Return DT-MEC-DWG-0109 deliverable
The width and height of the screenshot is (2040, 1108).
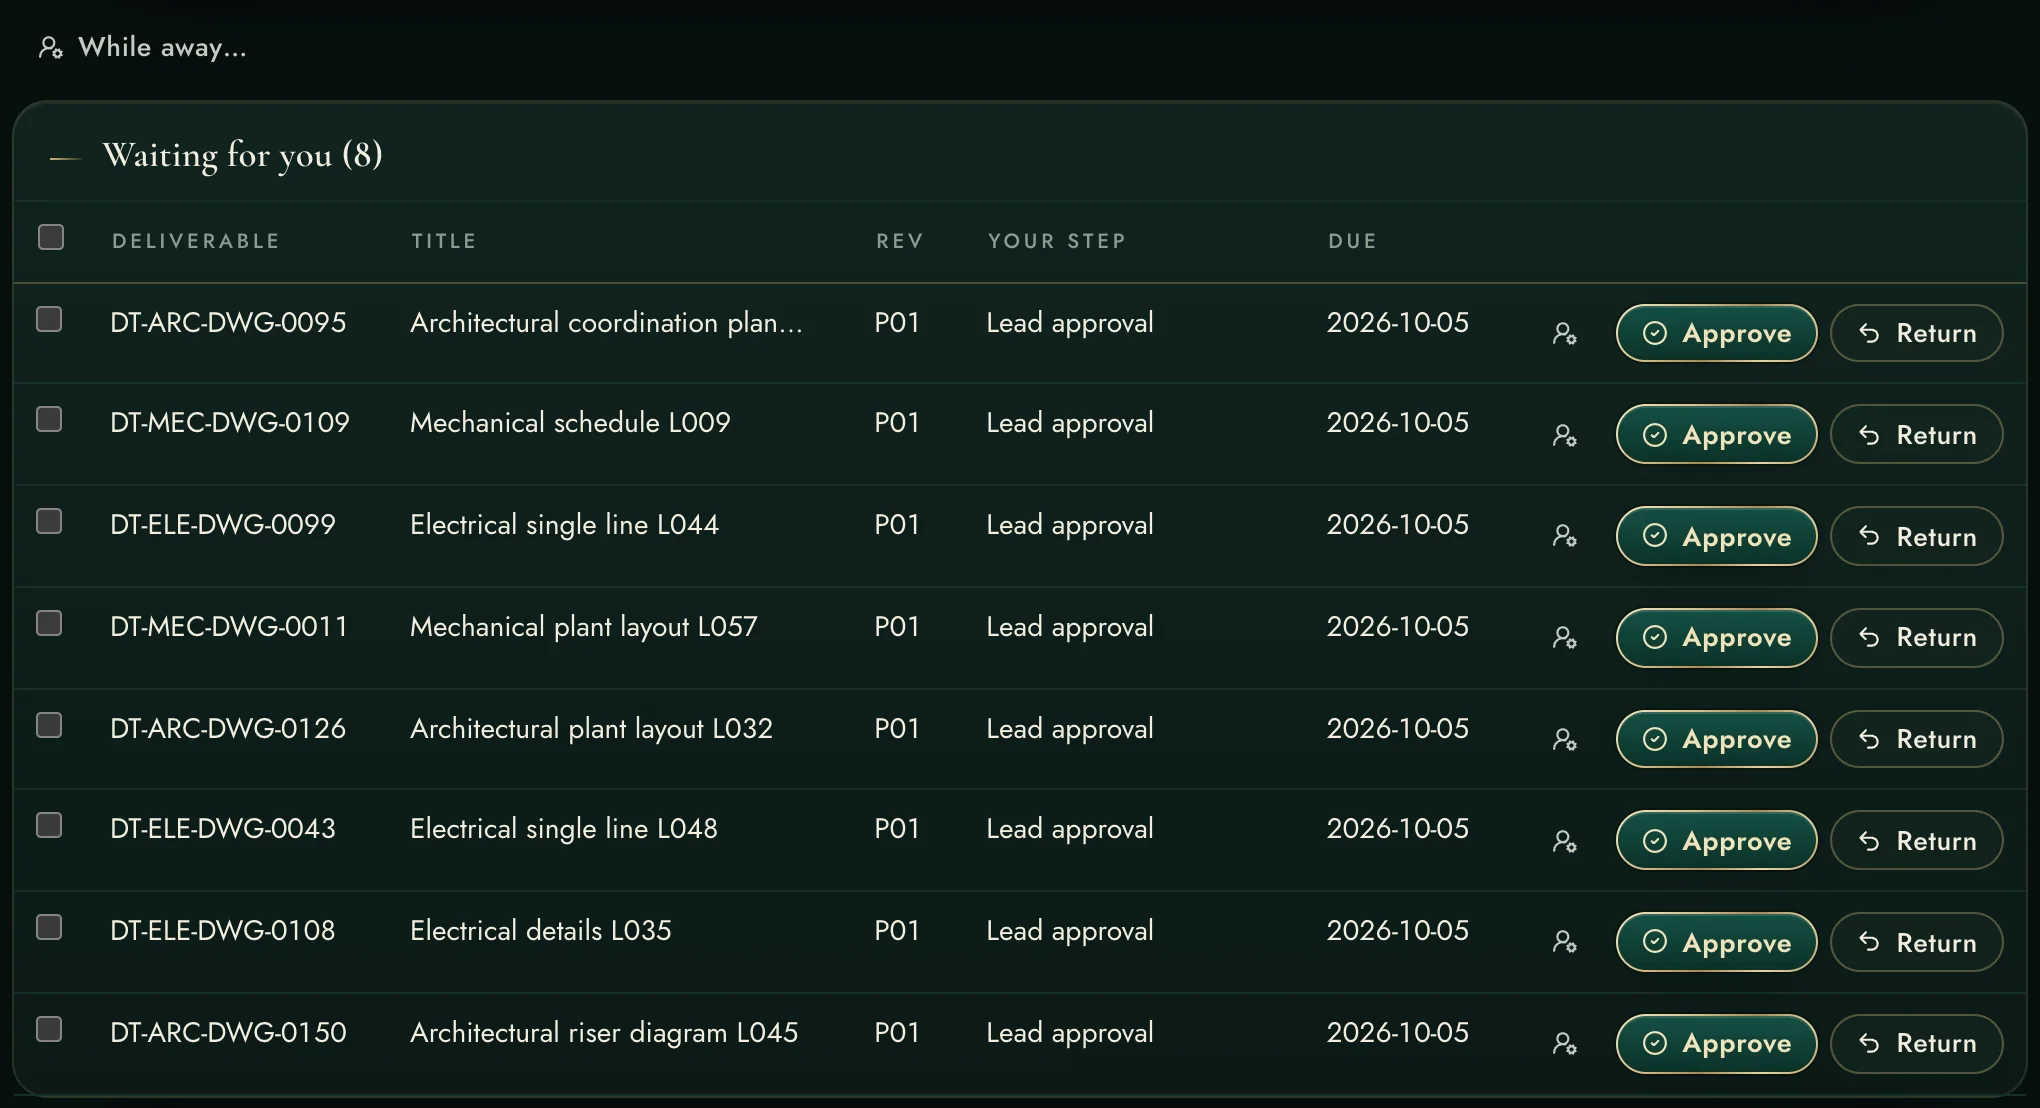(x=1916, y=434)
